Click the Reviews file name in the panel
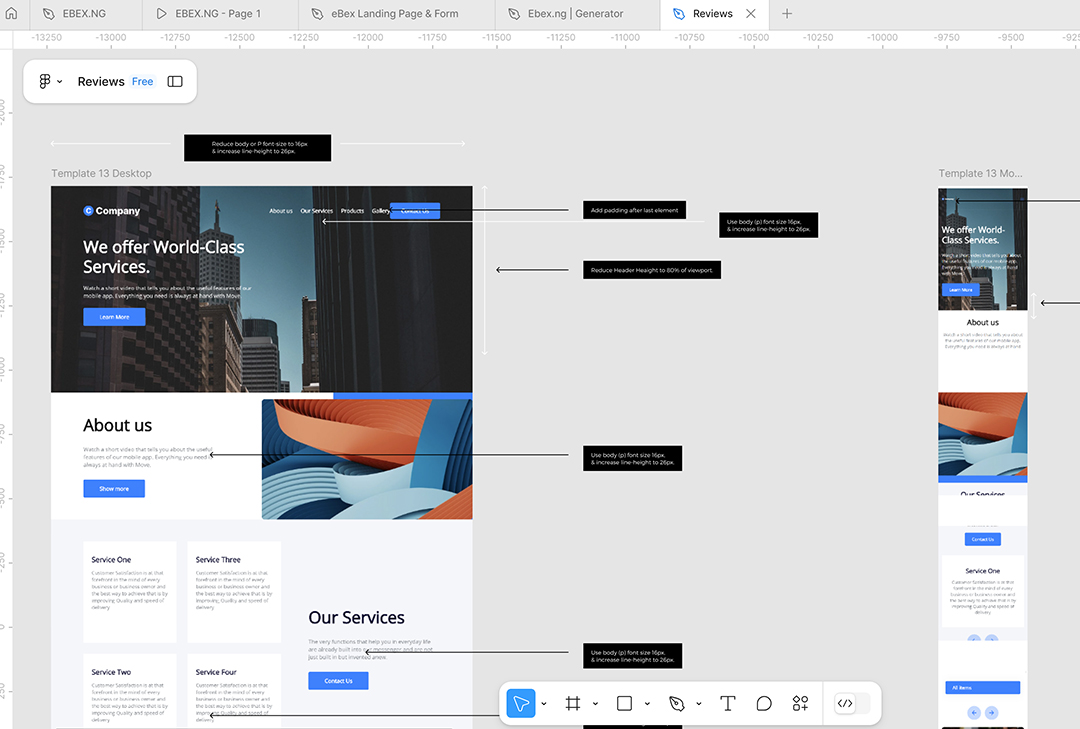The width and height of the screenshot is (1080, 729). pyautogui.click(x=101, y=81)
